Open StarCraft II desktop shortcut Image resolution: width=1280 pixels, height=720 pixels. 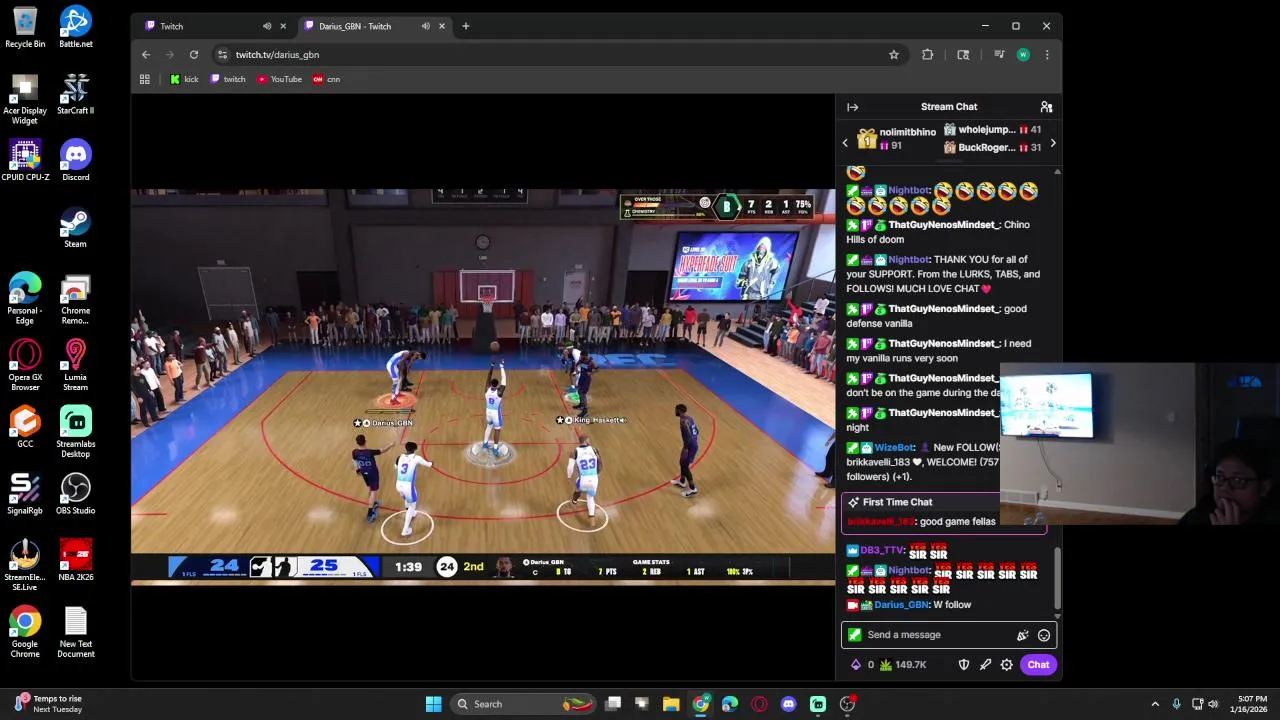76,93
